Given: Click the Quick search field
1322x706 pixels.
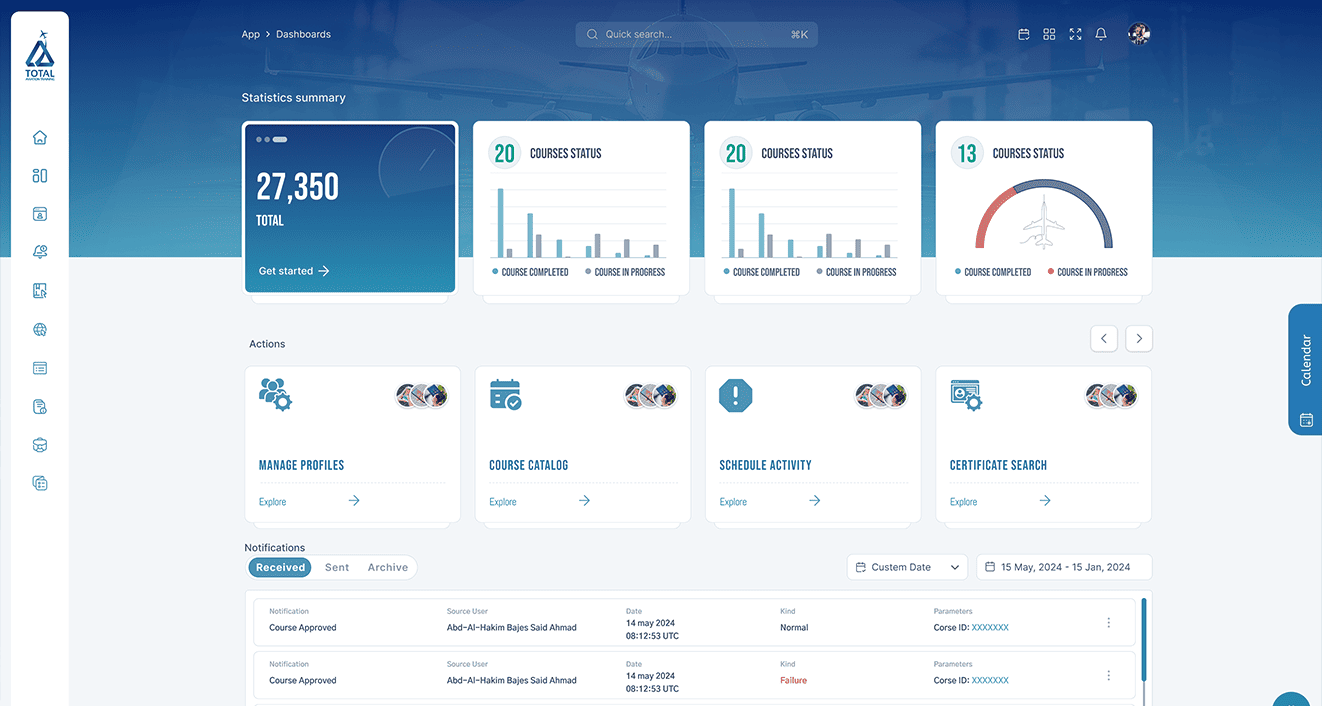Looking at the screenshot, I should 696,34.
